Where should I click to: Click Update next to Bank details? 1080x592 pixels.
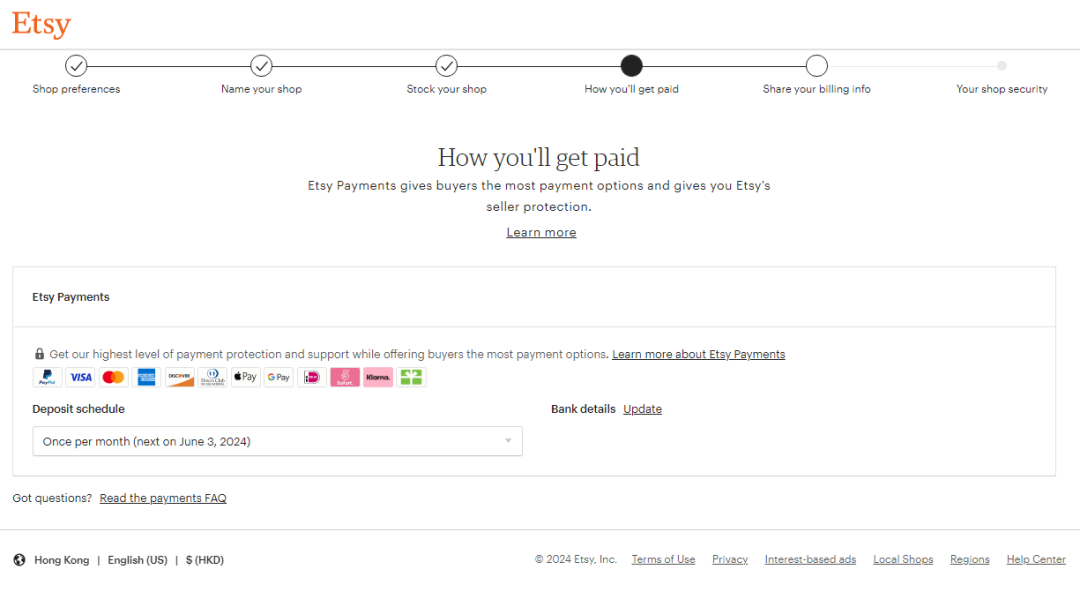pyautogui.click(x=643, y=409)
